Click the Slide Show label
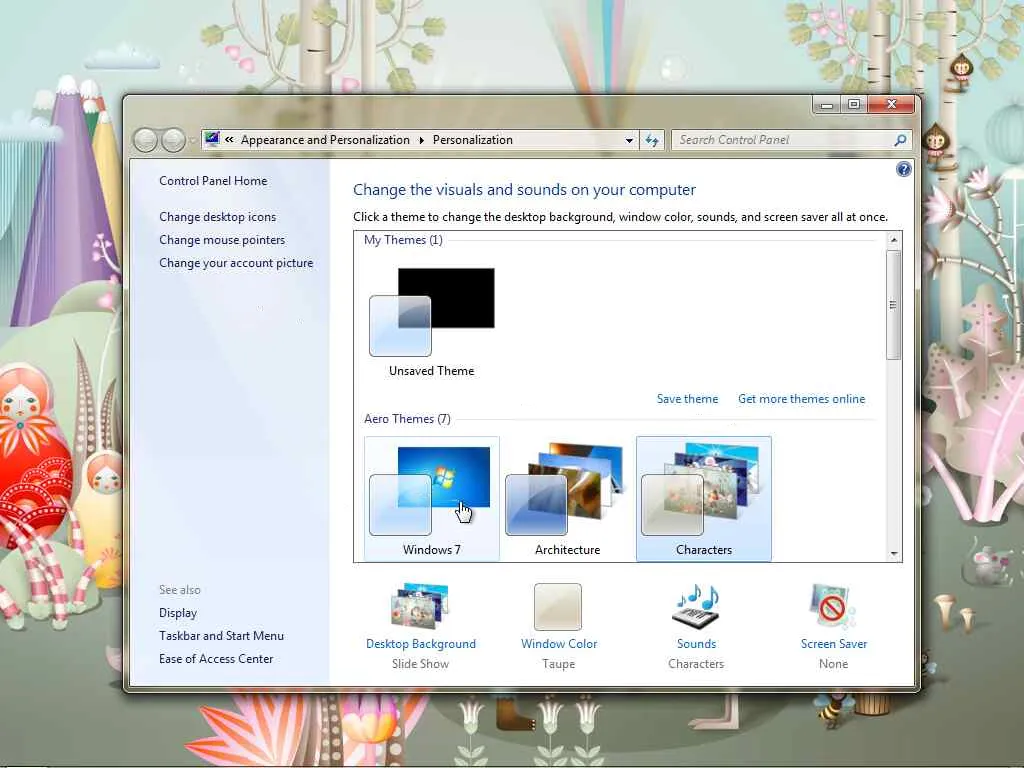The height and width of the screenshot is (768, 1024). [420, 664]
